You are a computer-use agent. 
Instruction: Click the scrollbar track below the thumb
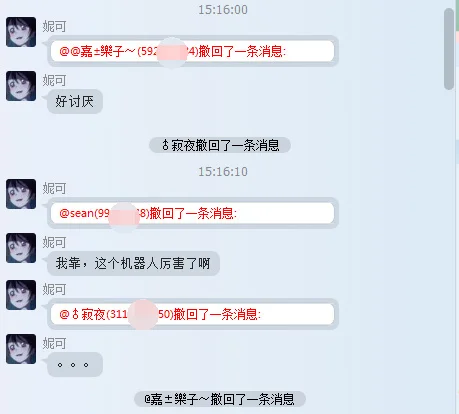click(449, 252)
